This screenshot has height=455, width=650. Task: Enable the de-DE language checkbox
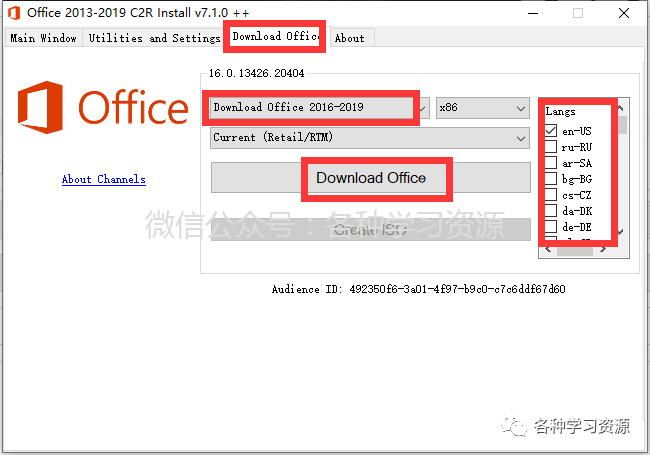click(551, 226)
